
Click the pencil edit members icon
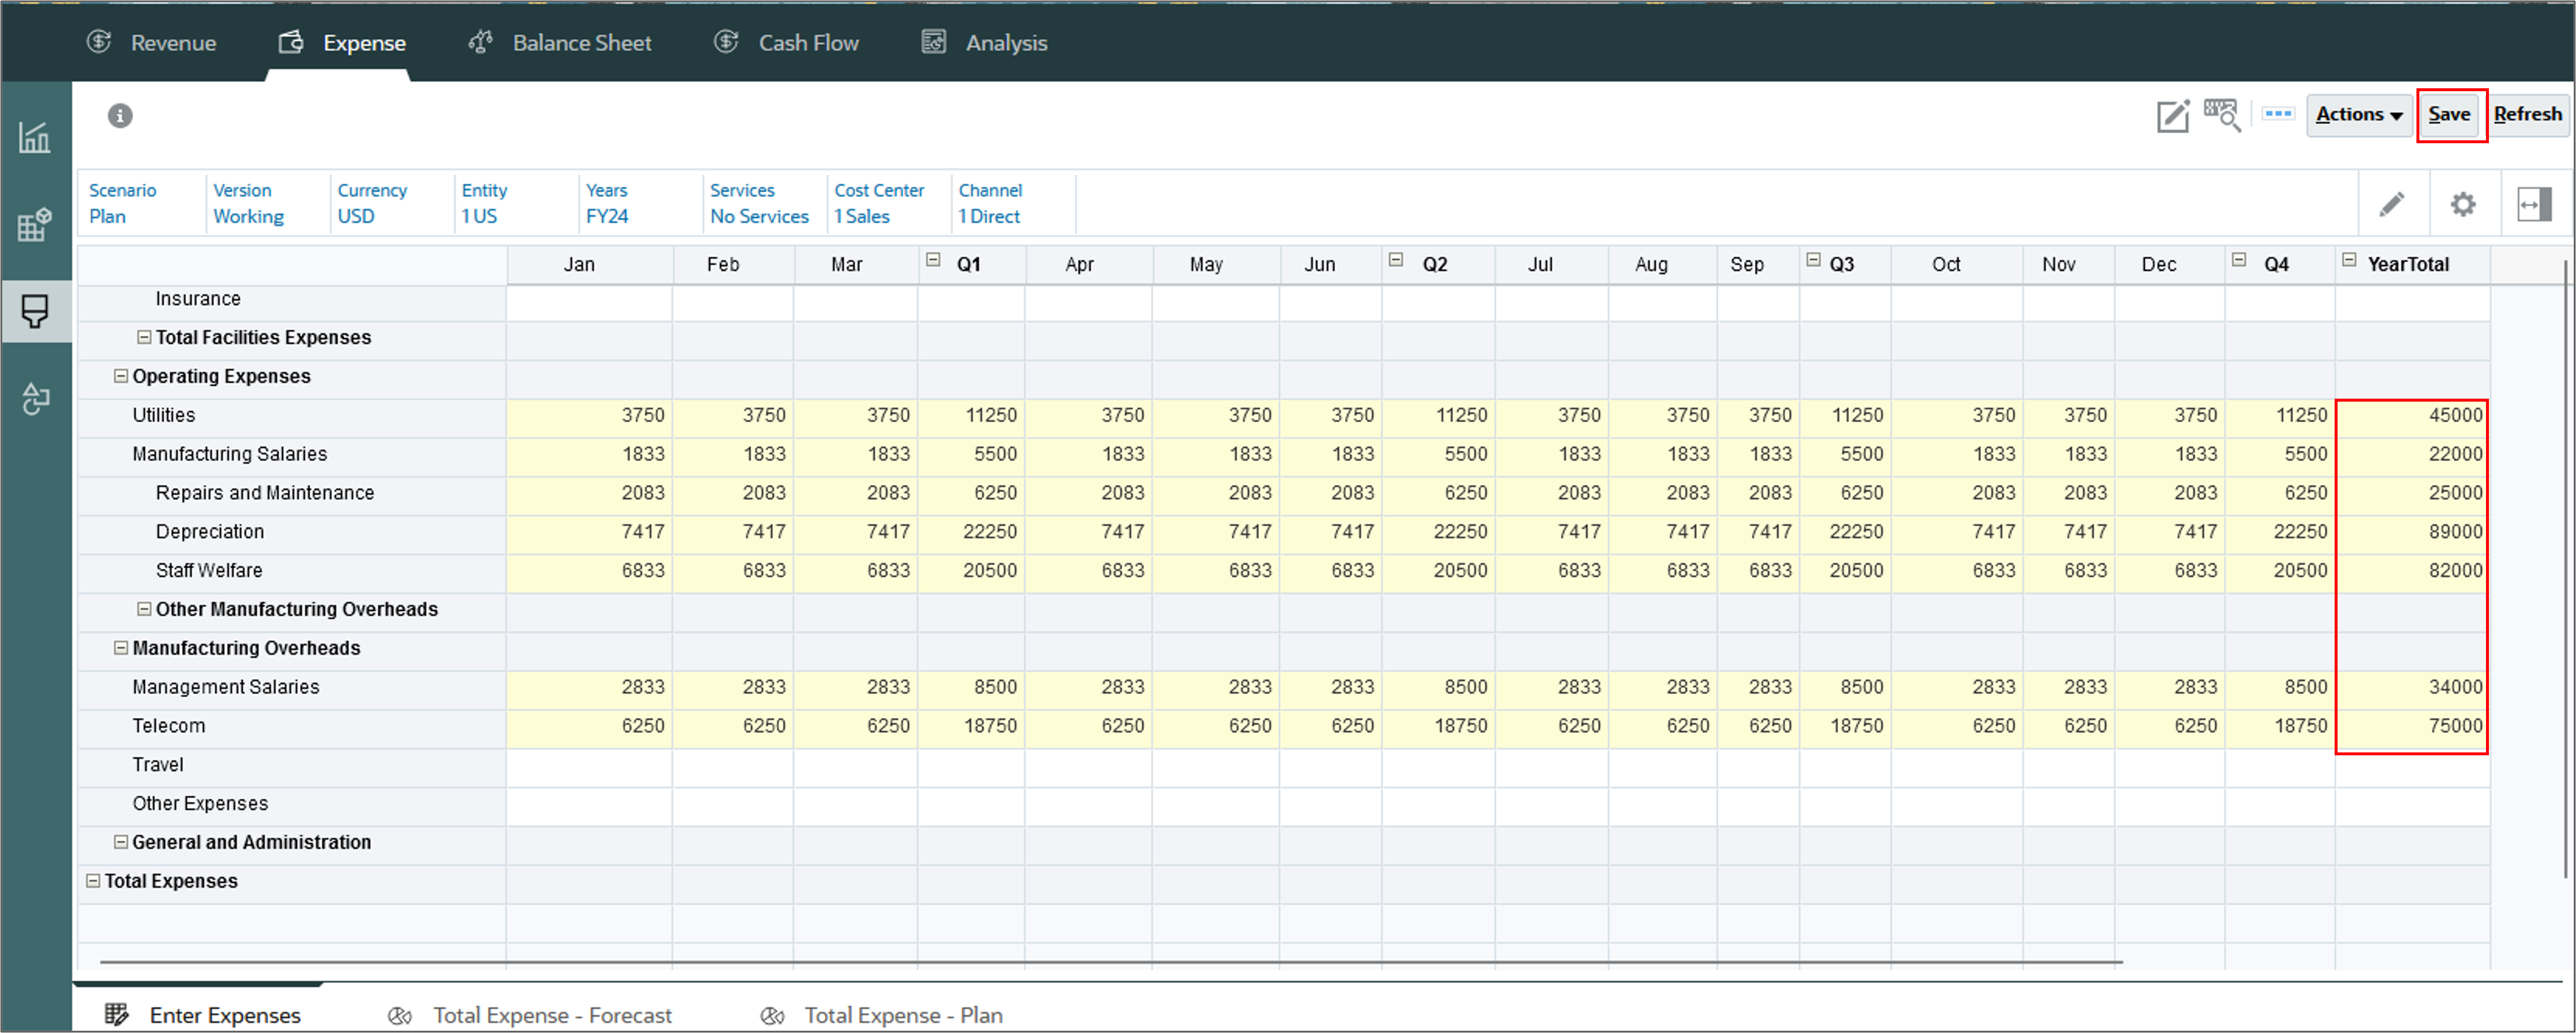click(x=2392, y=205)
